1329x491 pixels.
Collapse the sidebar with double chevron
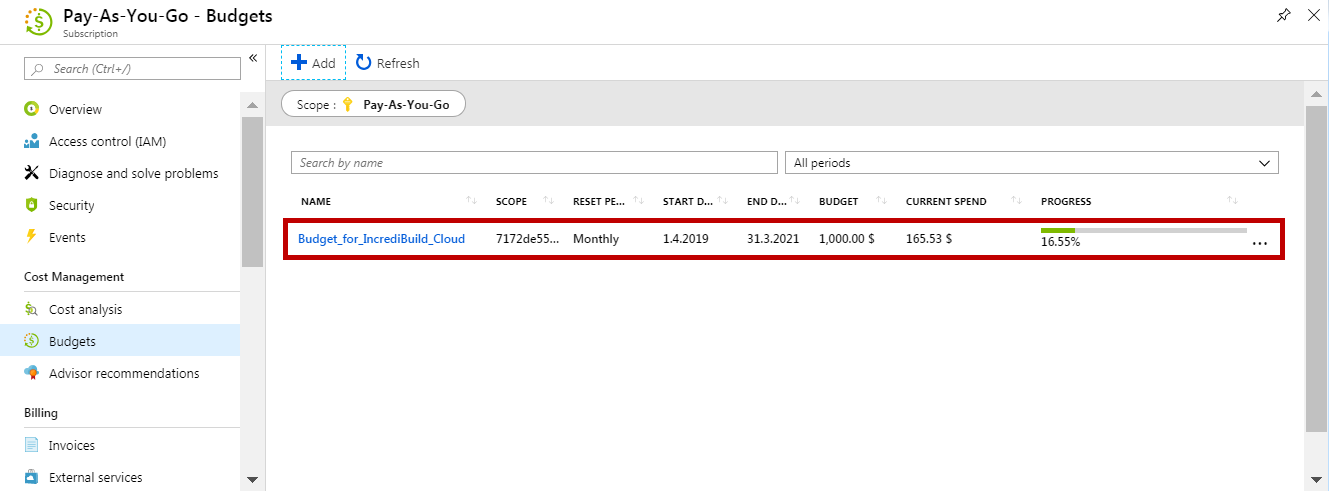(x=253, y=58)
